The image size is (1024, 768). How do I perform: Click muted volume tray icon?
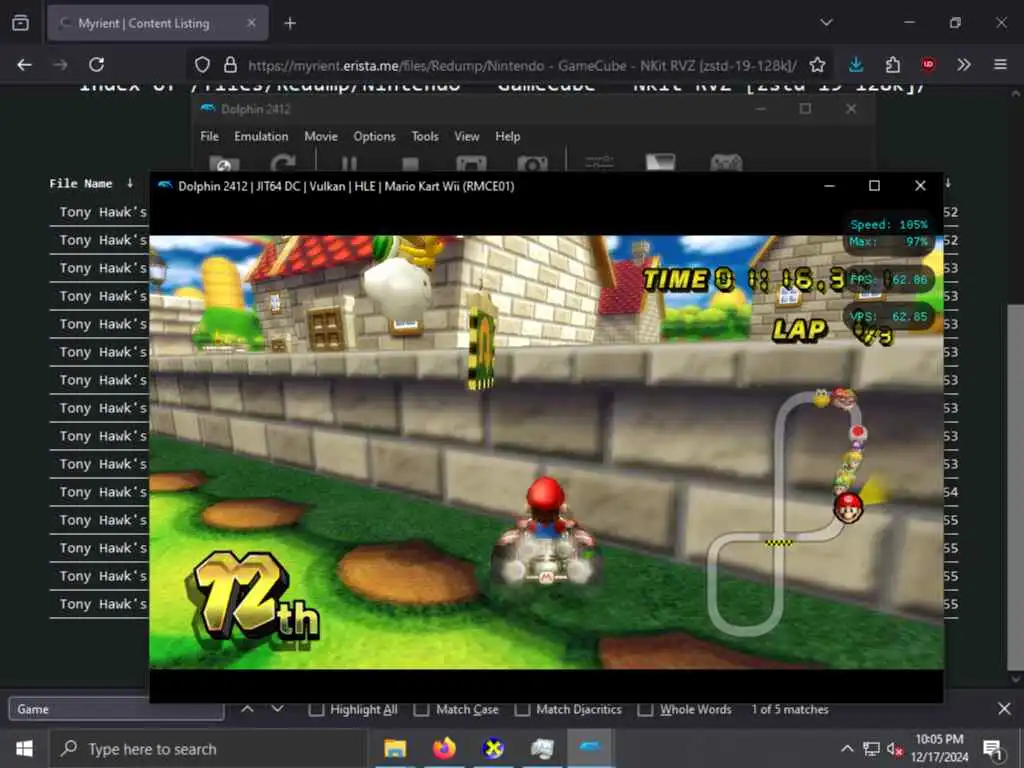(x=895, y=749)
